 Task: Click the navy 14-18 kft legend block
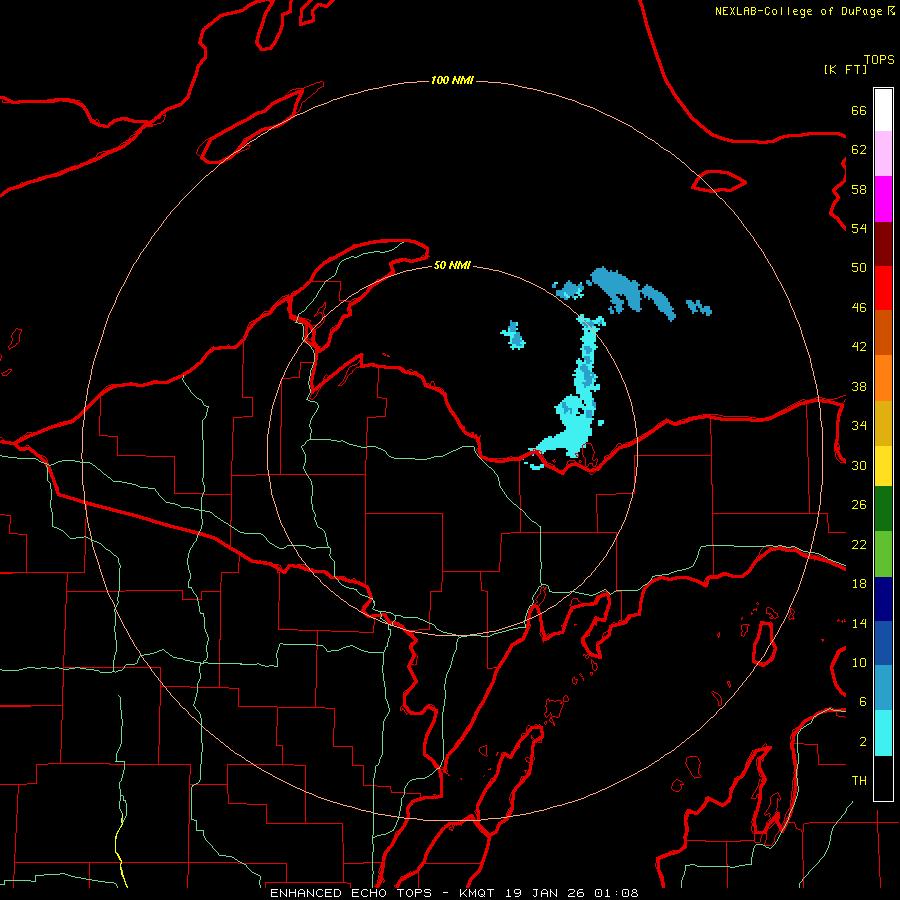[883, 599]
